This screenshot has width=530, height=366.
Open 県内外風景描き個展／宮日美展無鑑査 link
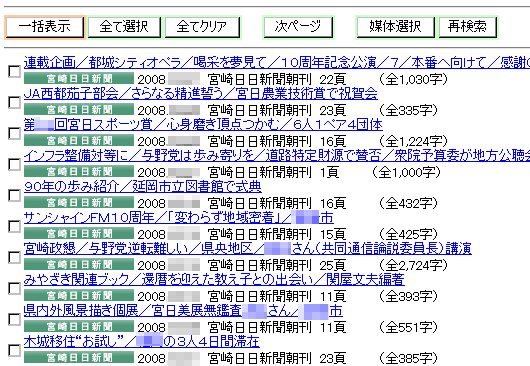184,311
